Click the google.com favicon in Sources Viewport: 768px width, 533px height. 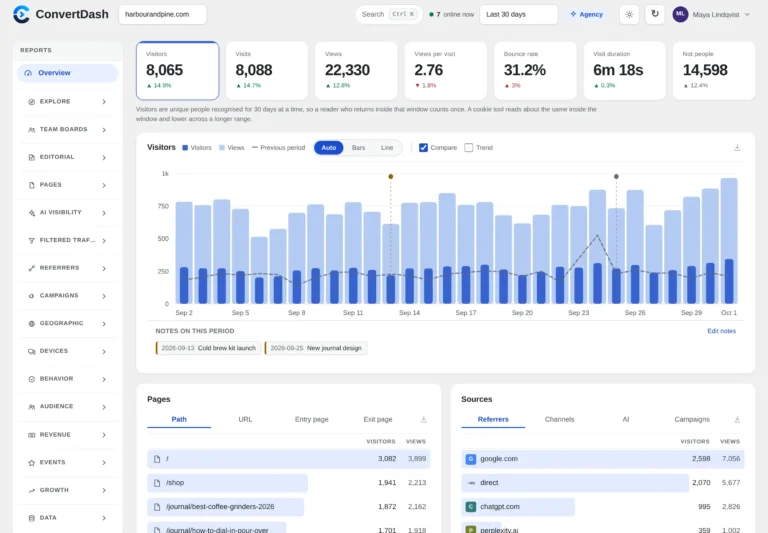tap(471, 459)
